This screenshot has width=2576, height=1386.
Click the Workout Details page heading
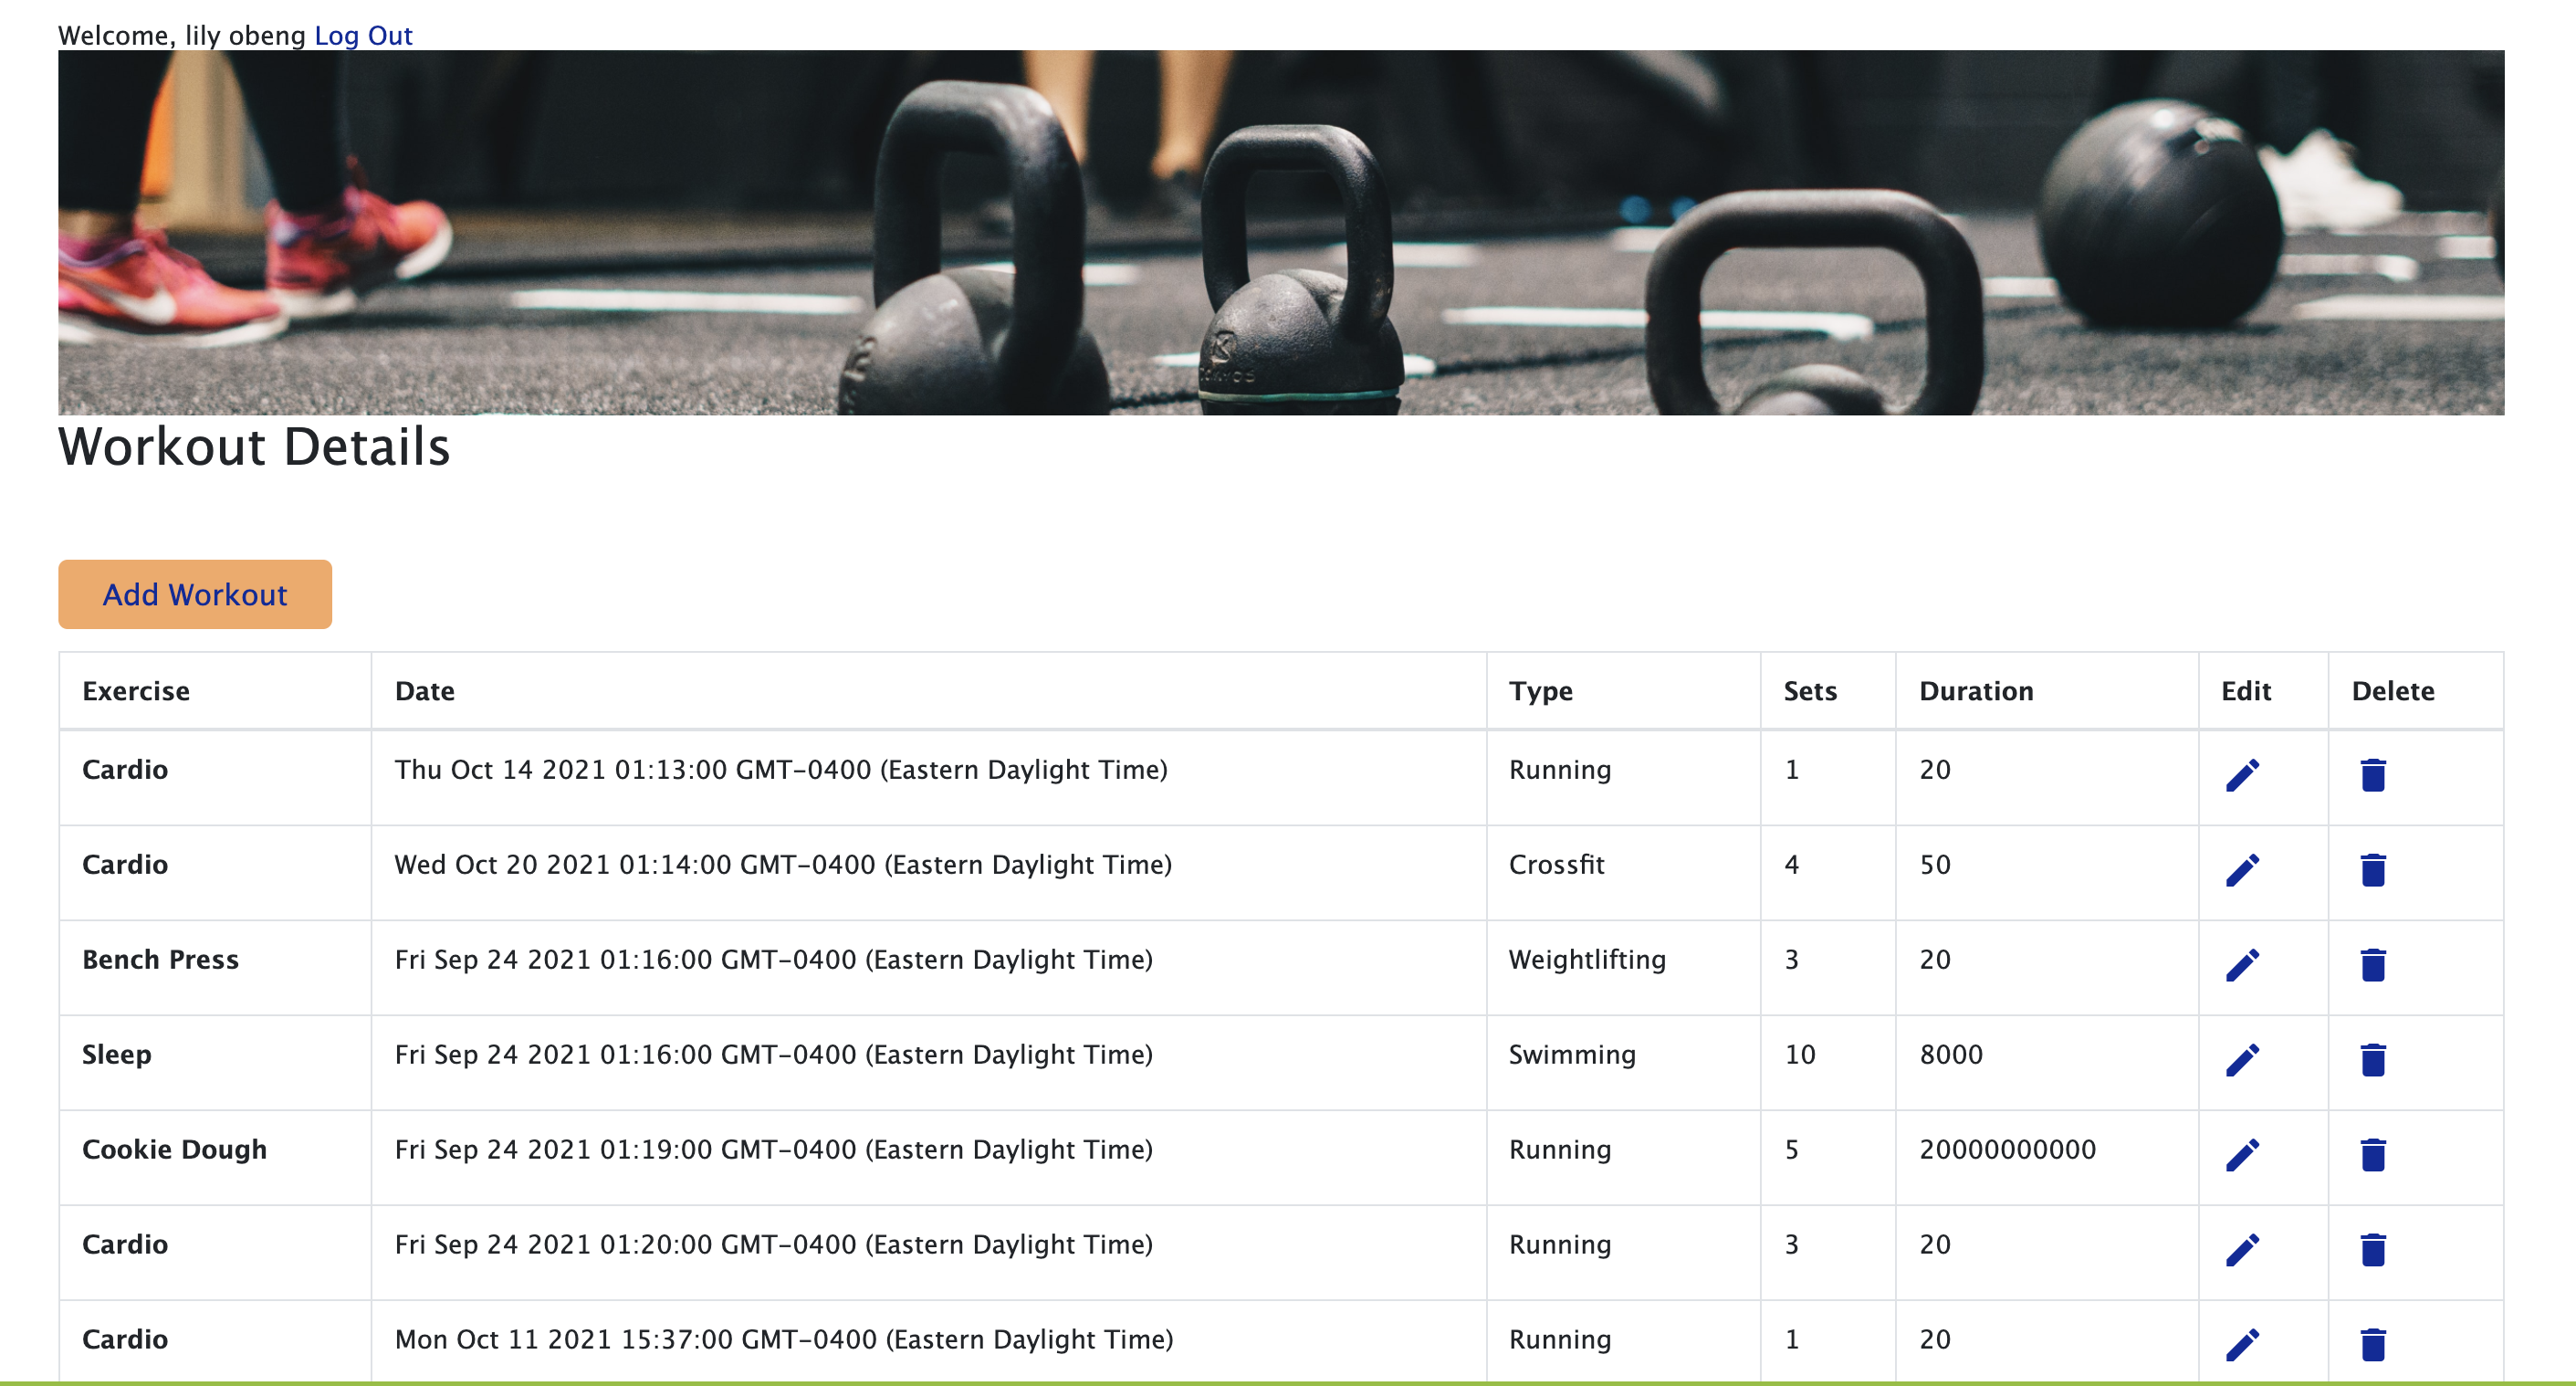(x=254, y=449)
